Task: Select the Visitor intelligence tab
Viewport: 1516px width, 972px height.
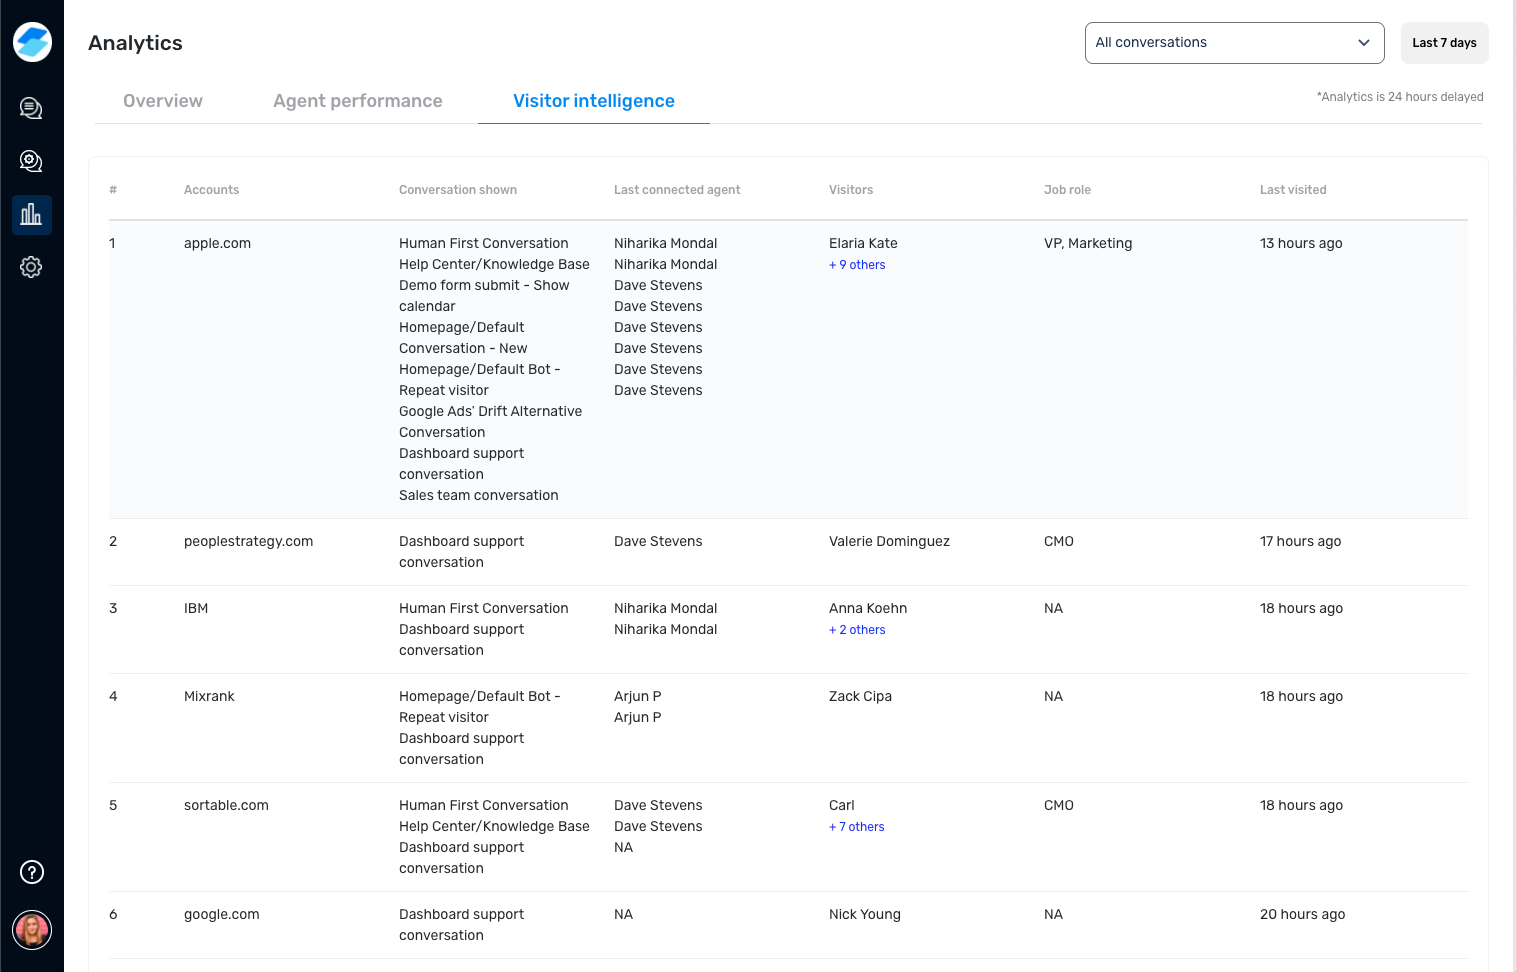Action: coord(593,101)
